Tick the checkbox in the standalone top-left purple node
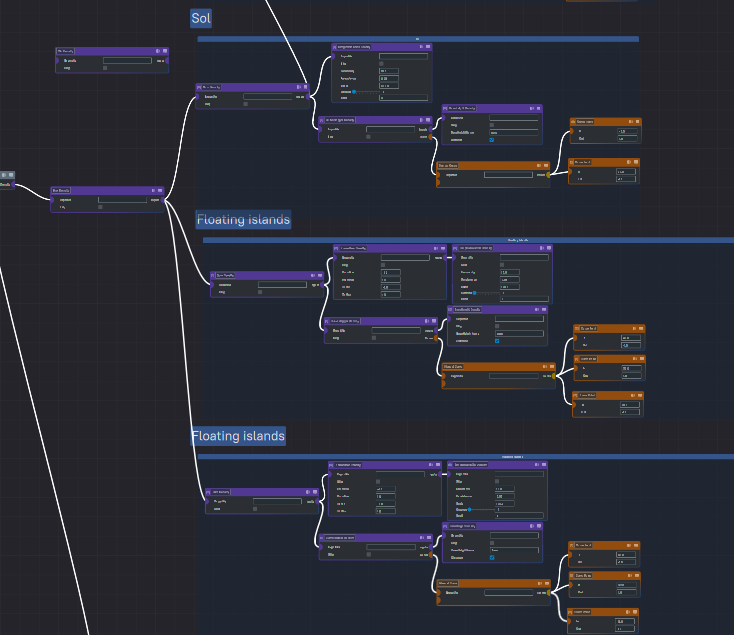This screenshot has height=635, width=734. 105,68
